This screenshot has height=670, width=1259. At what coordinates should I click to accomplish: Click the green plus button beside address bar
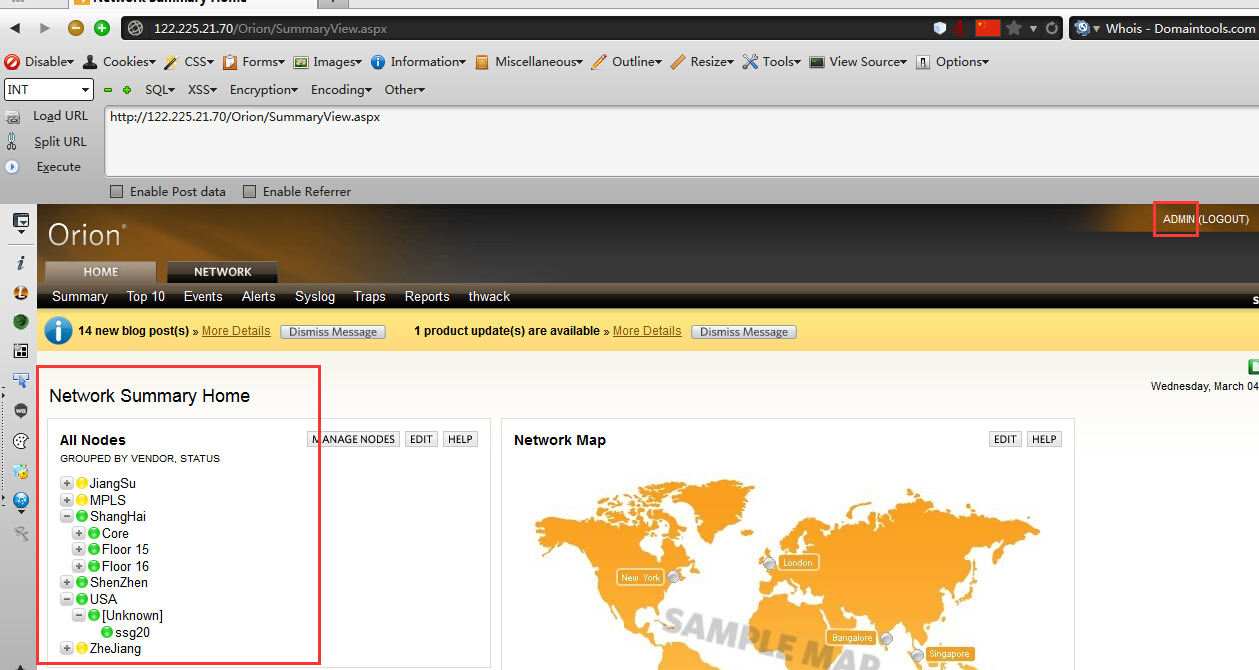point(102,28)
